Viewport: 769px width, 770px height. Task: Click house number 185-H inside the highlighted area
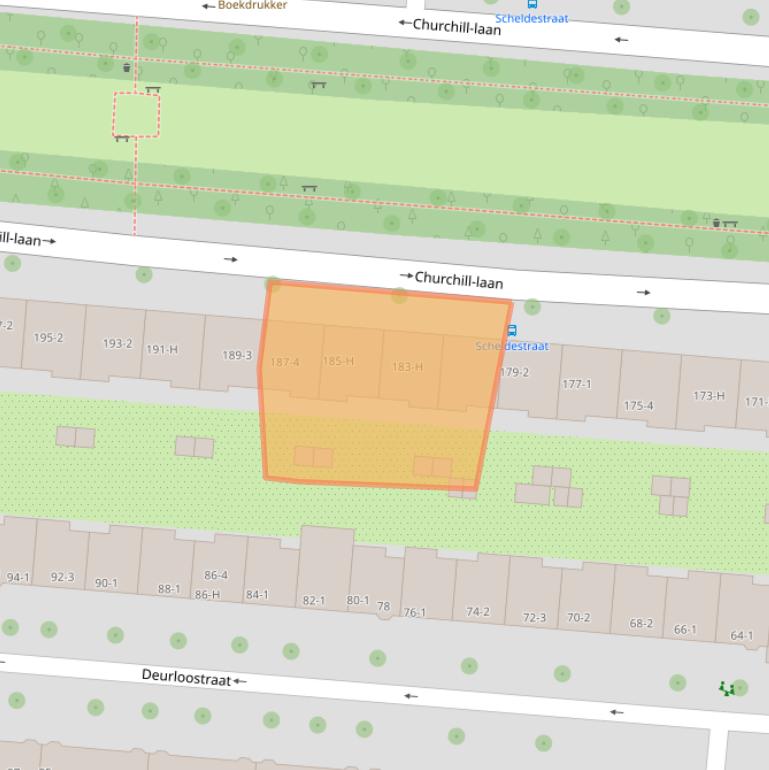click(338, 361)
